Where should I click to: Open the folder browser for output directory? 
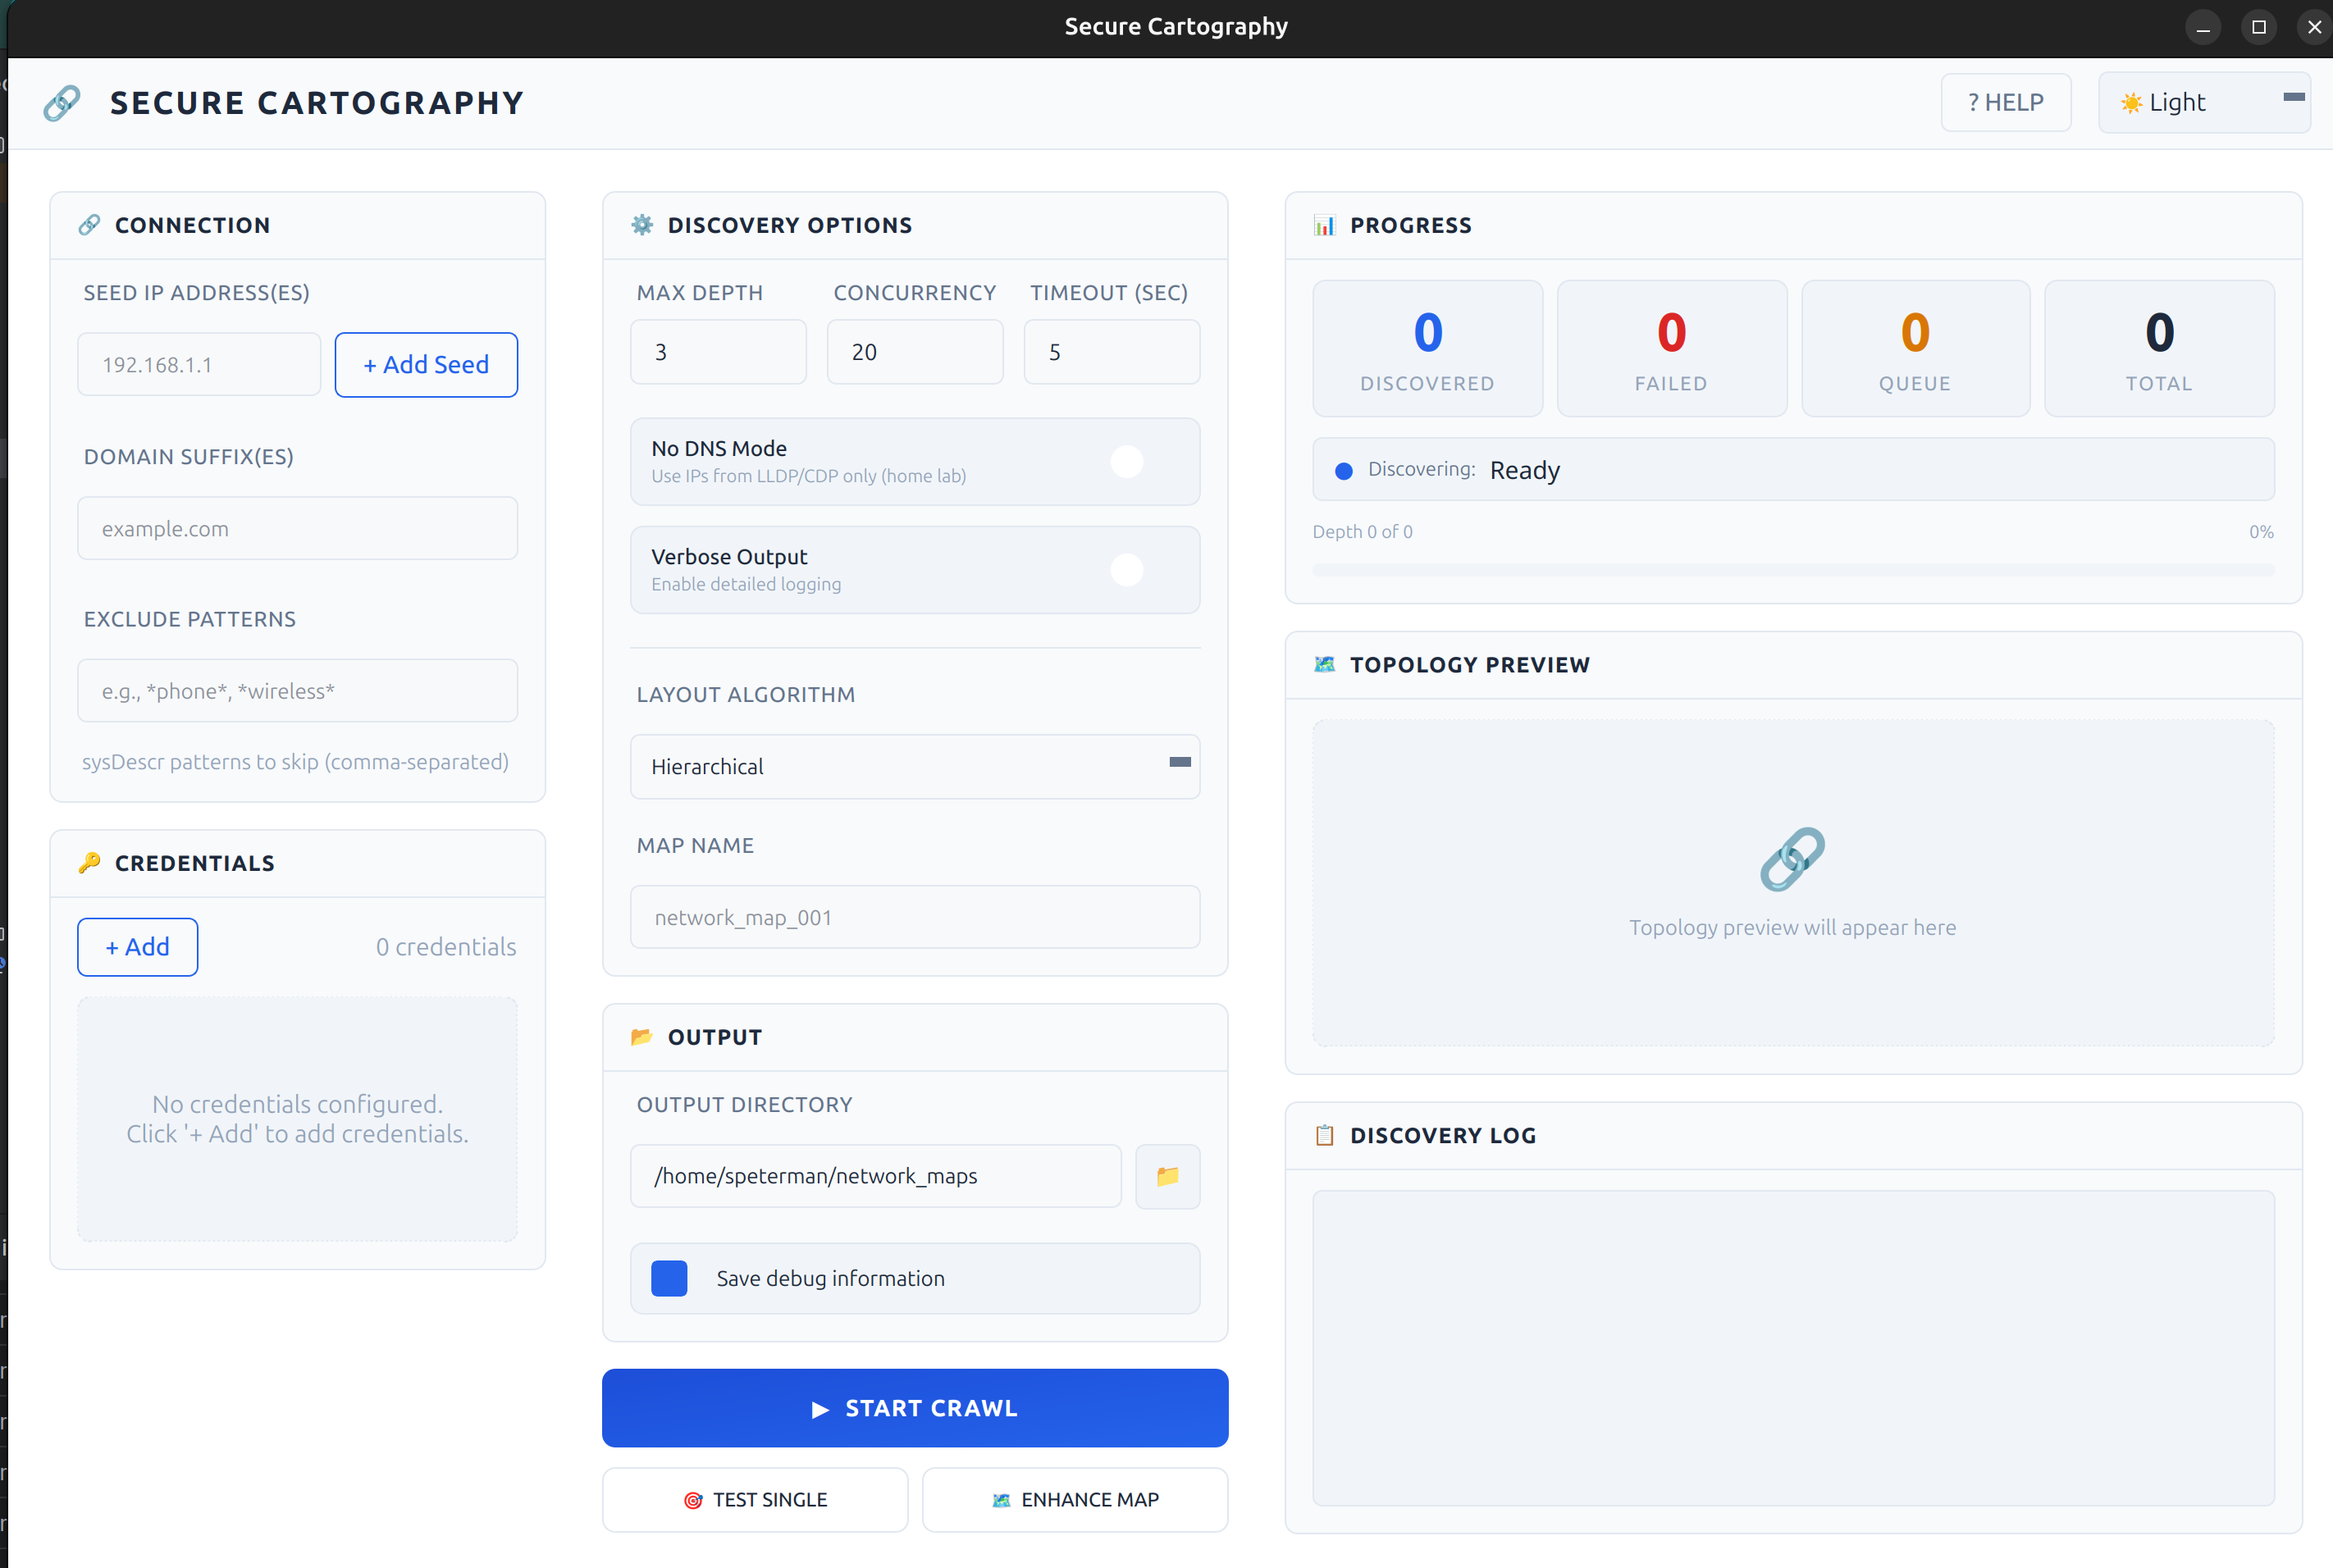coord(1167,1176)
